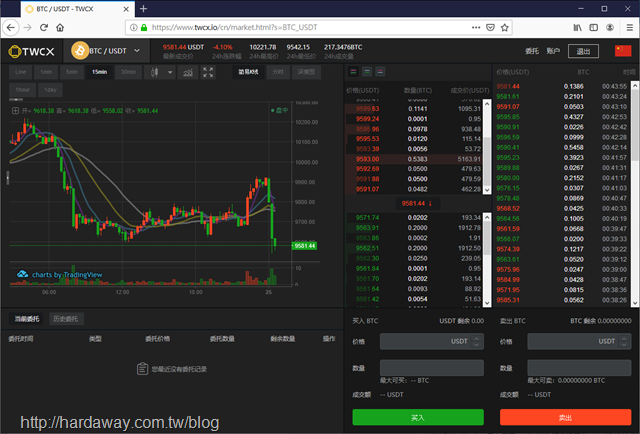640x434 pixels.
Task: Select the 1day chart interval
Action: (50, 90)
